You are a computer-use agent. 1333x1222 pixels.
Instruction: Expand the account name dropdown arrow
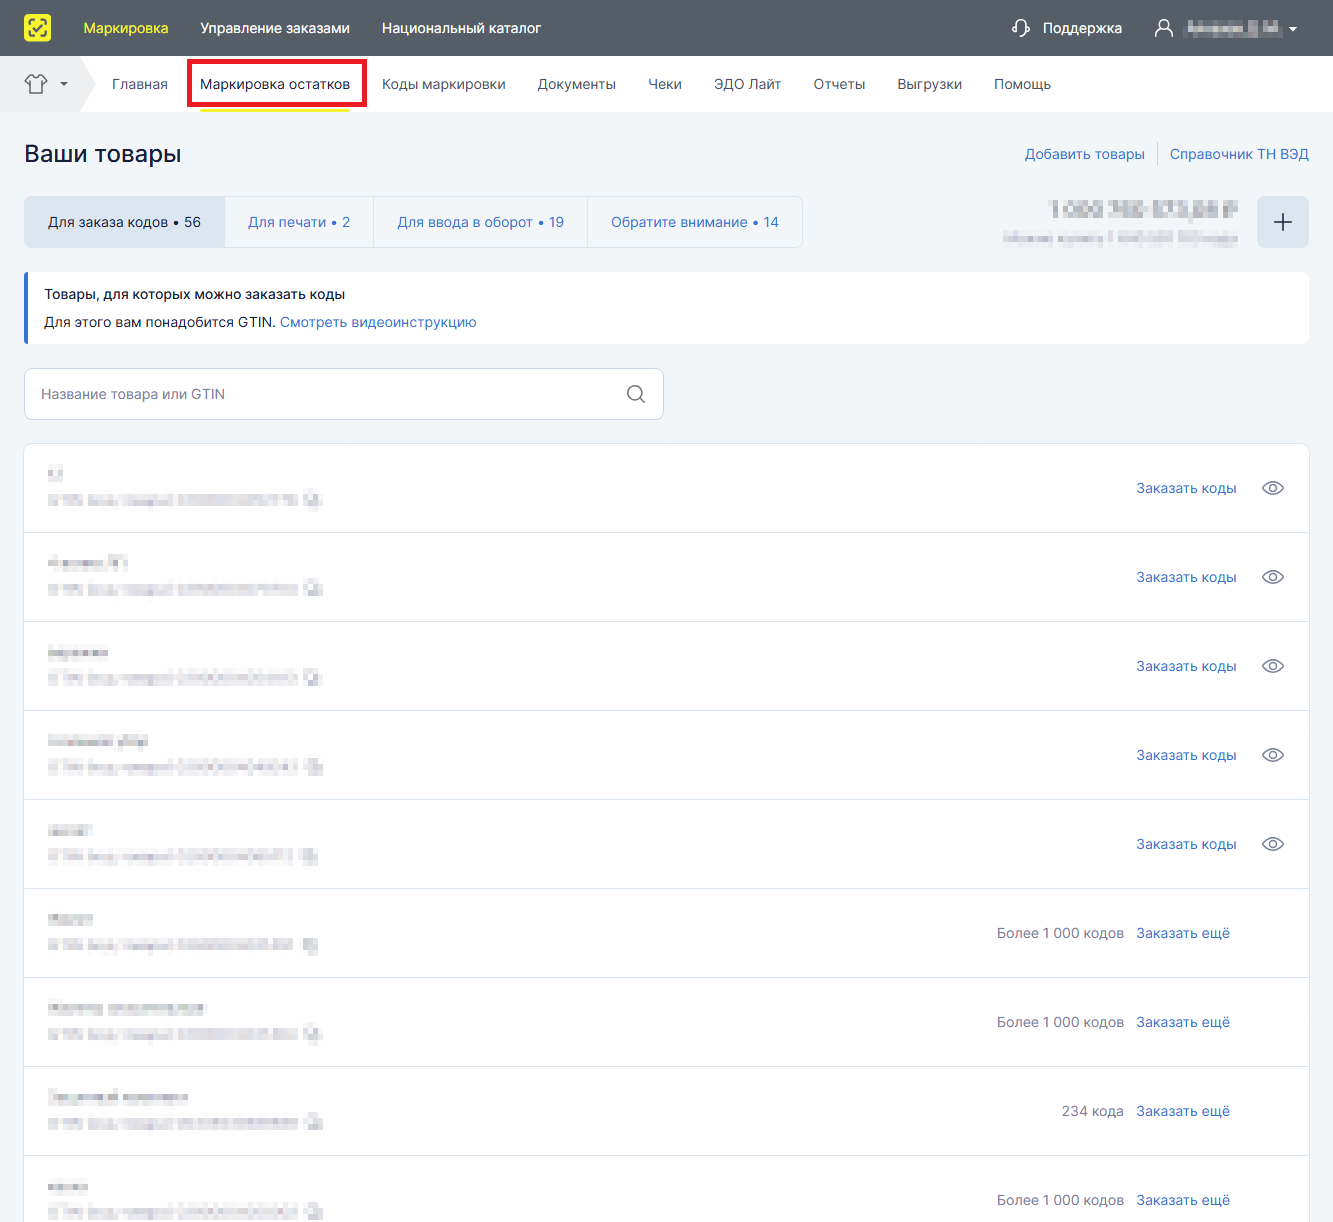point(1293,29)
